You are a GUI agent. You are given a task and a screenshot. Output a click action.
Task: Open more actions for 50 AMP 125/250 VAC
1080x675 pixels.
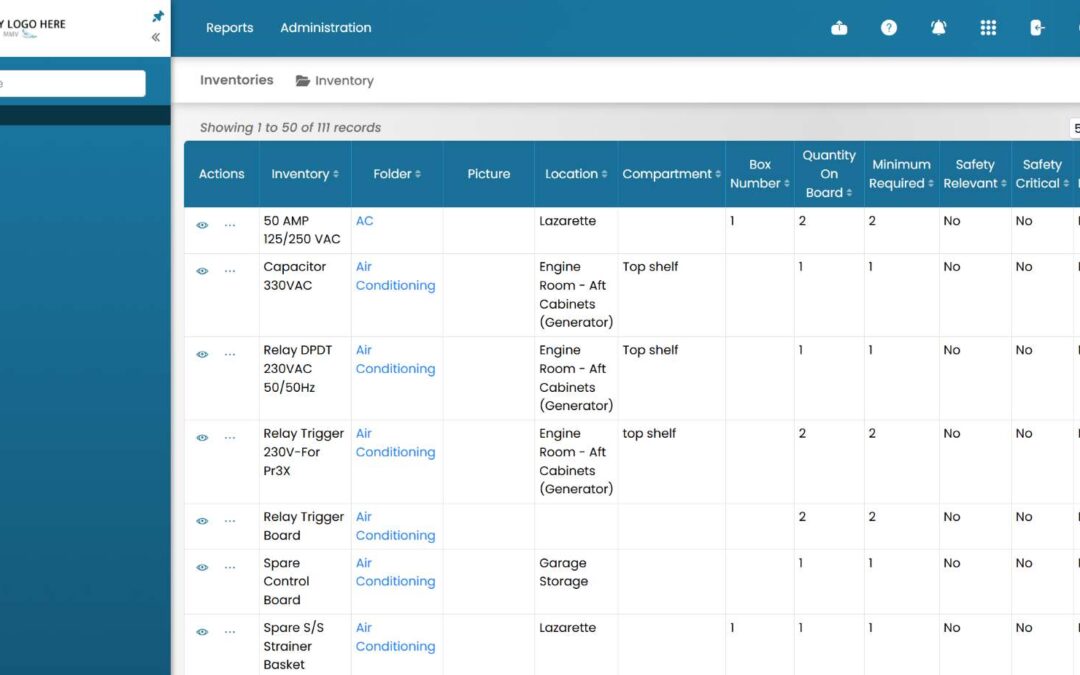(x=229, y=225)
